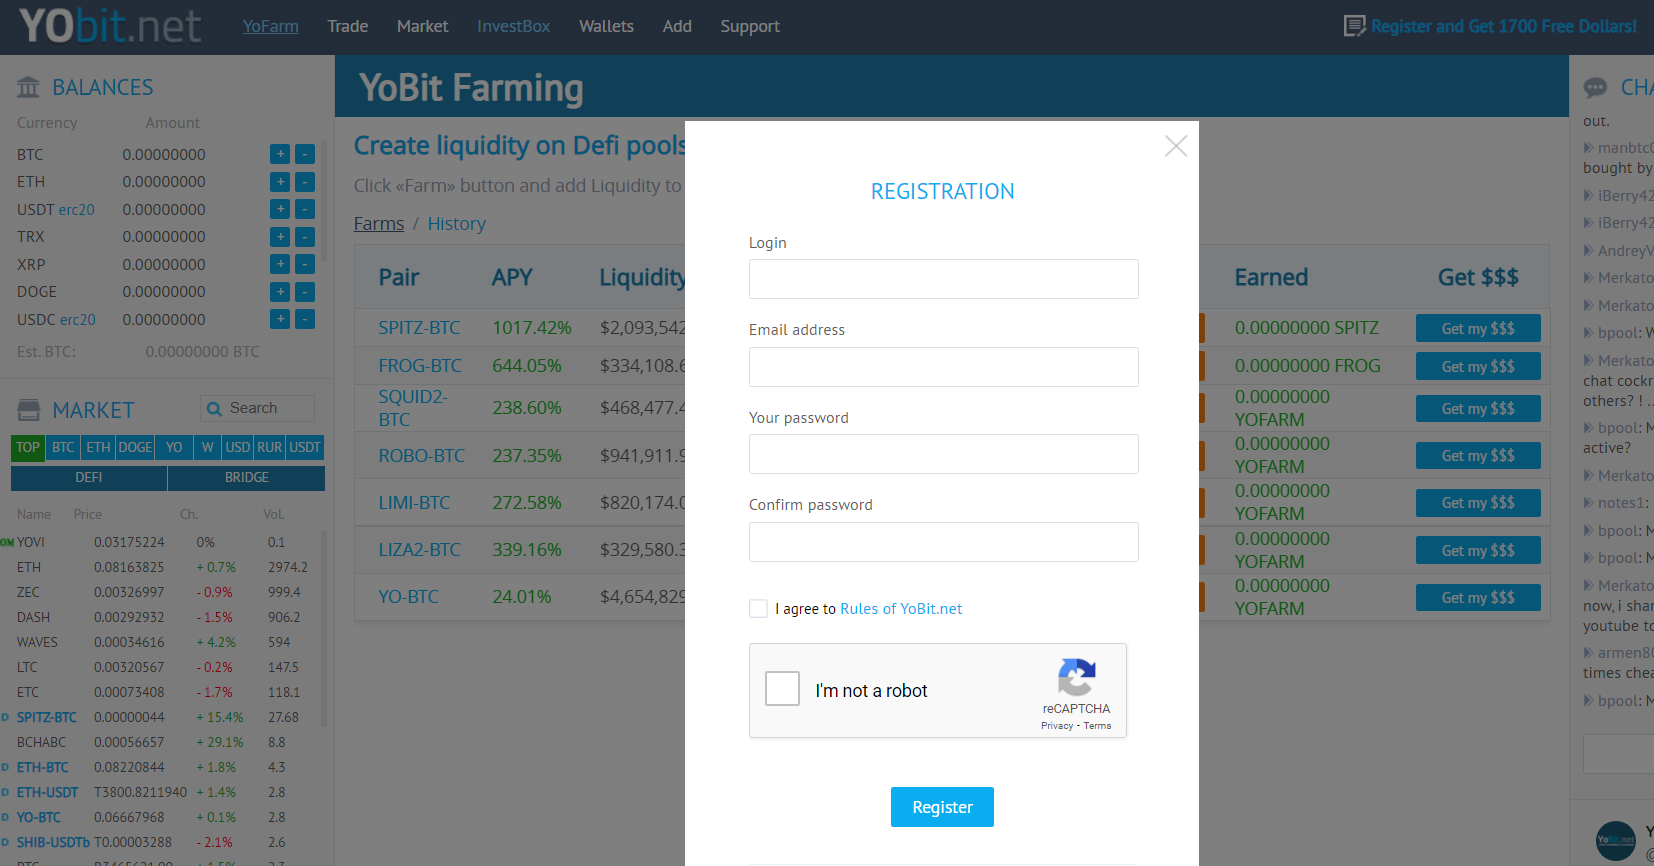Click the YObit.net logo
This screenshot has width=1654, height=866.
click(x=110, y=26)
